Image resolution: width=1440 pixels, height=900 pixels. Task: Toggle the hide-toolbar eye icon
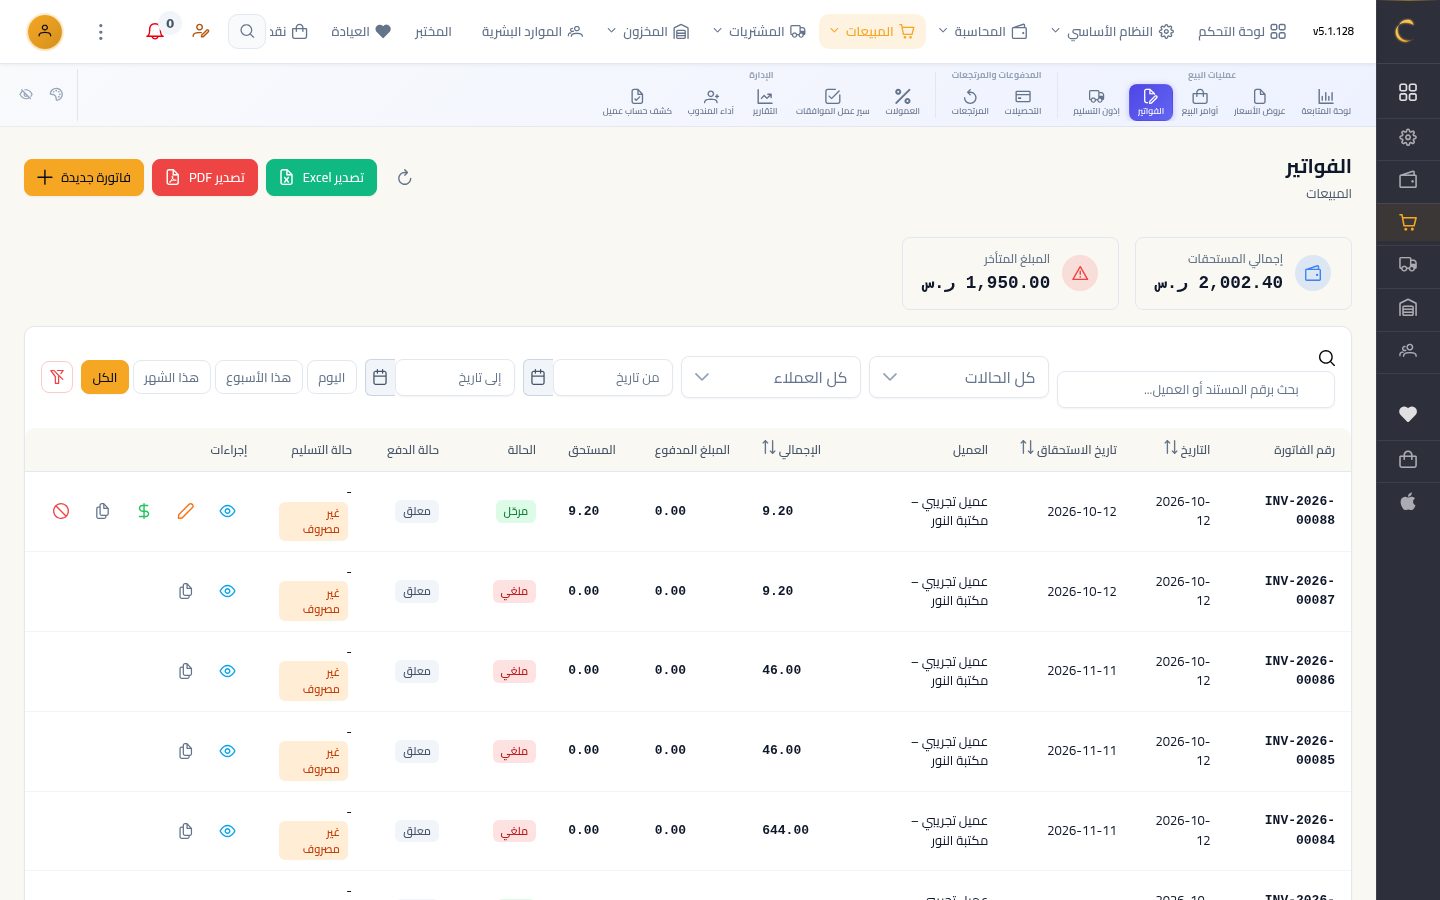[26, 94]
